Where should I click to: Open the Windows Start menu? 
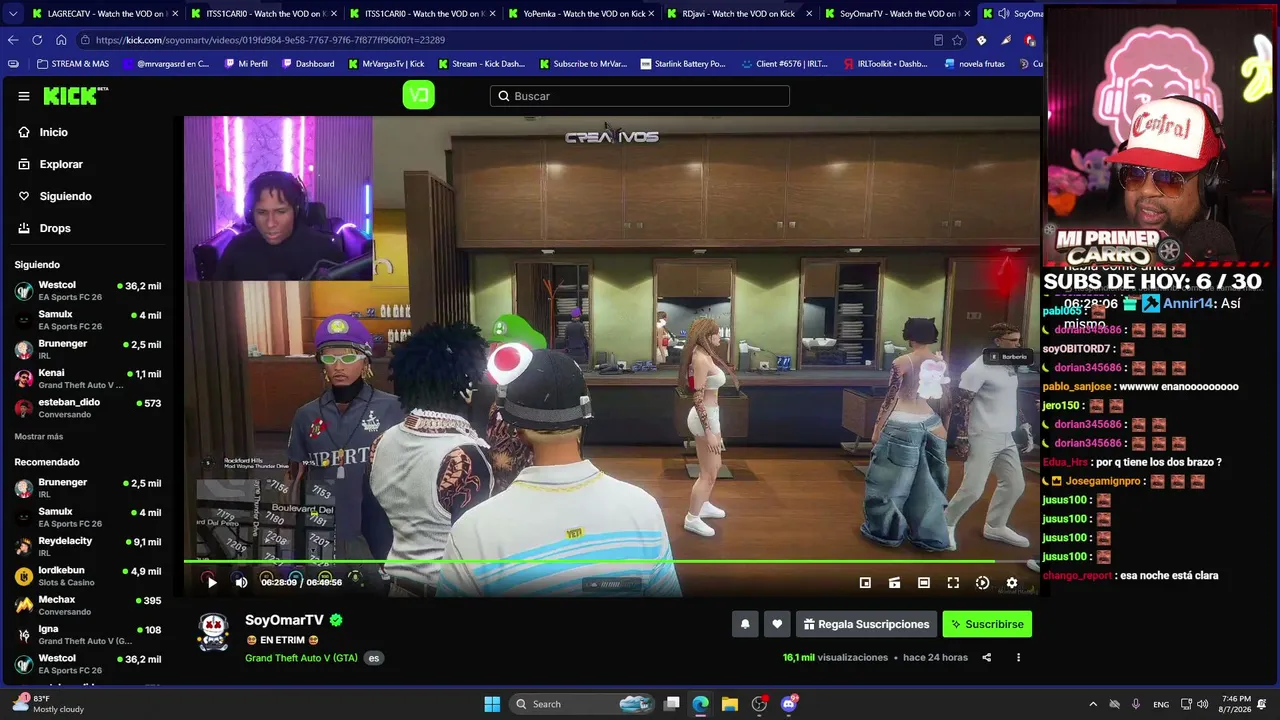[492, 704]
